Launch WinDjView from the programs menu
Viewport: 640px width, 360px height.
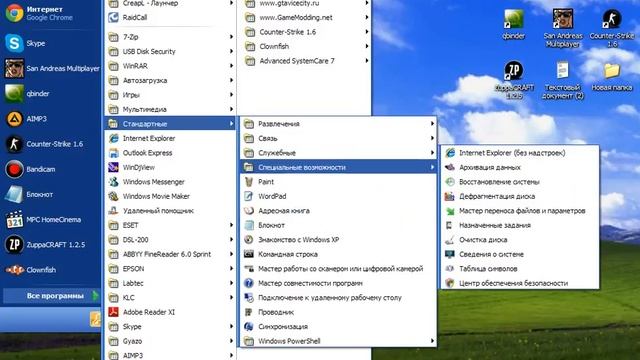click(x=171, y=167)
